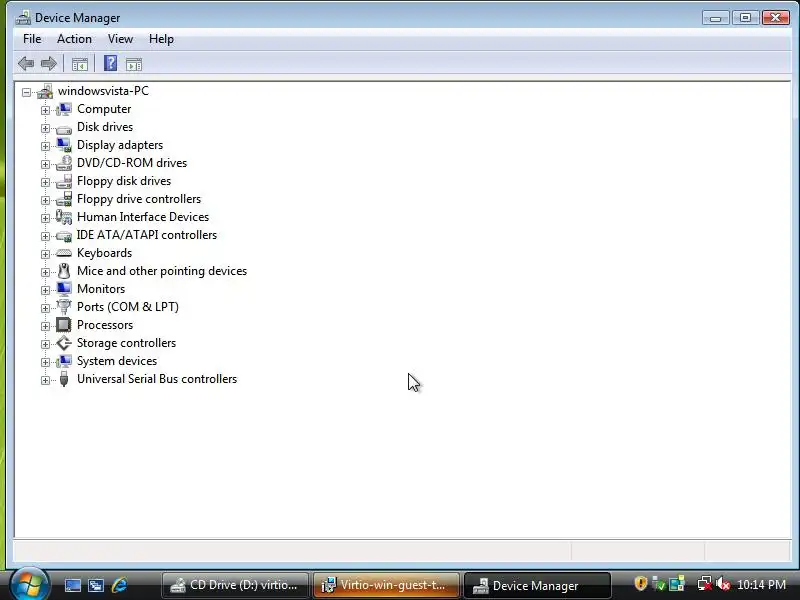Viewport: 800px width, 600px height.
Task: Expand the Floppy disk drives category
Action: coord(45,182)
